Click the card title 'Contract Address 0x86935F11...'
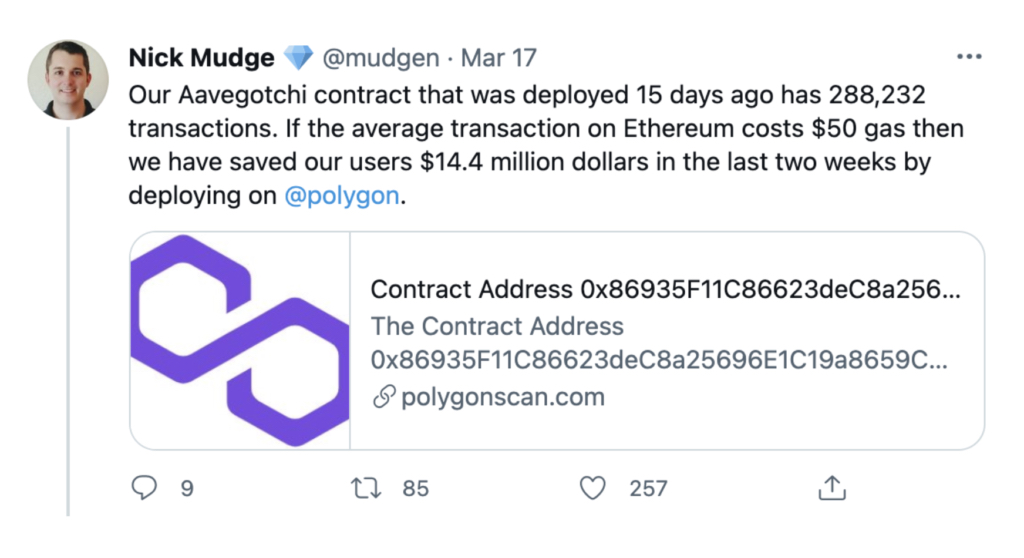The image size is (1024, 558). (x=665, y=290)
